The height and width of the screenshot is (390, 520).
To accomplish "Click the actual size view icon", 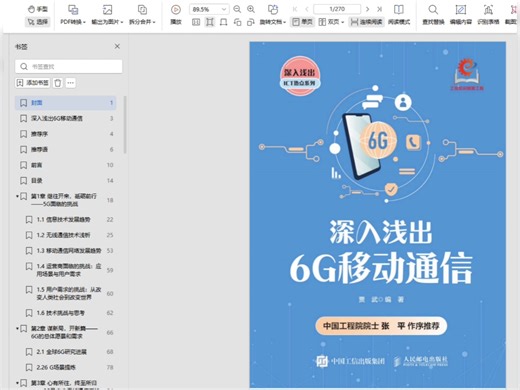I will tap(196, 22).
